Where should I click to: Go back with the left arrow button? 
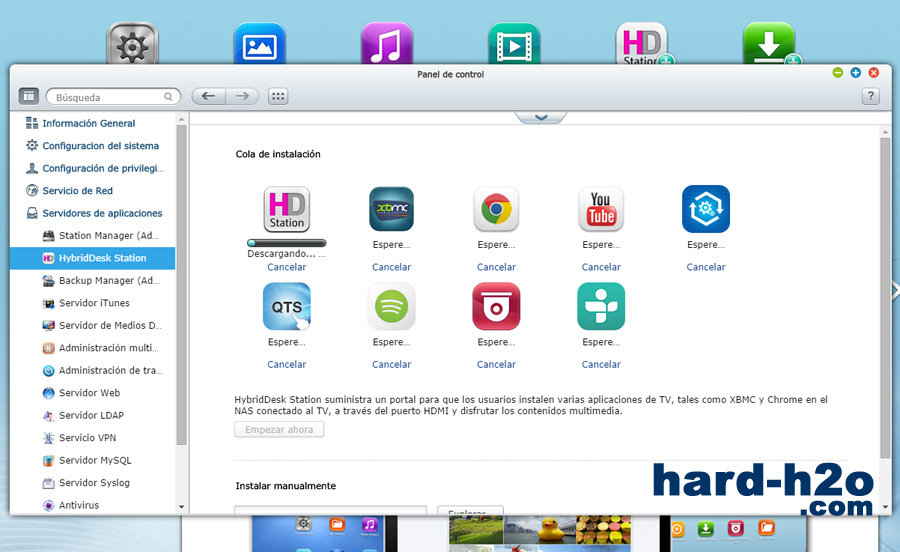point(208,96)
